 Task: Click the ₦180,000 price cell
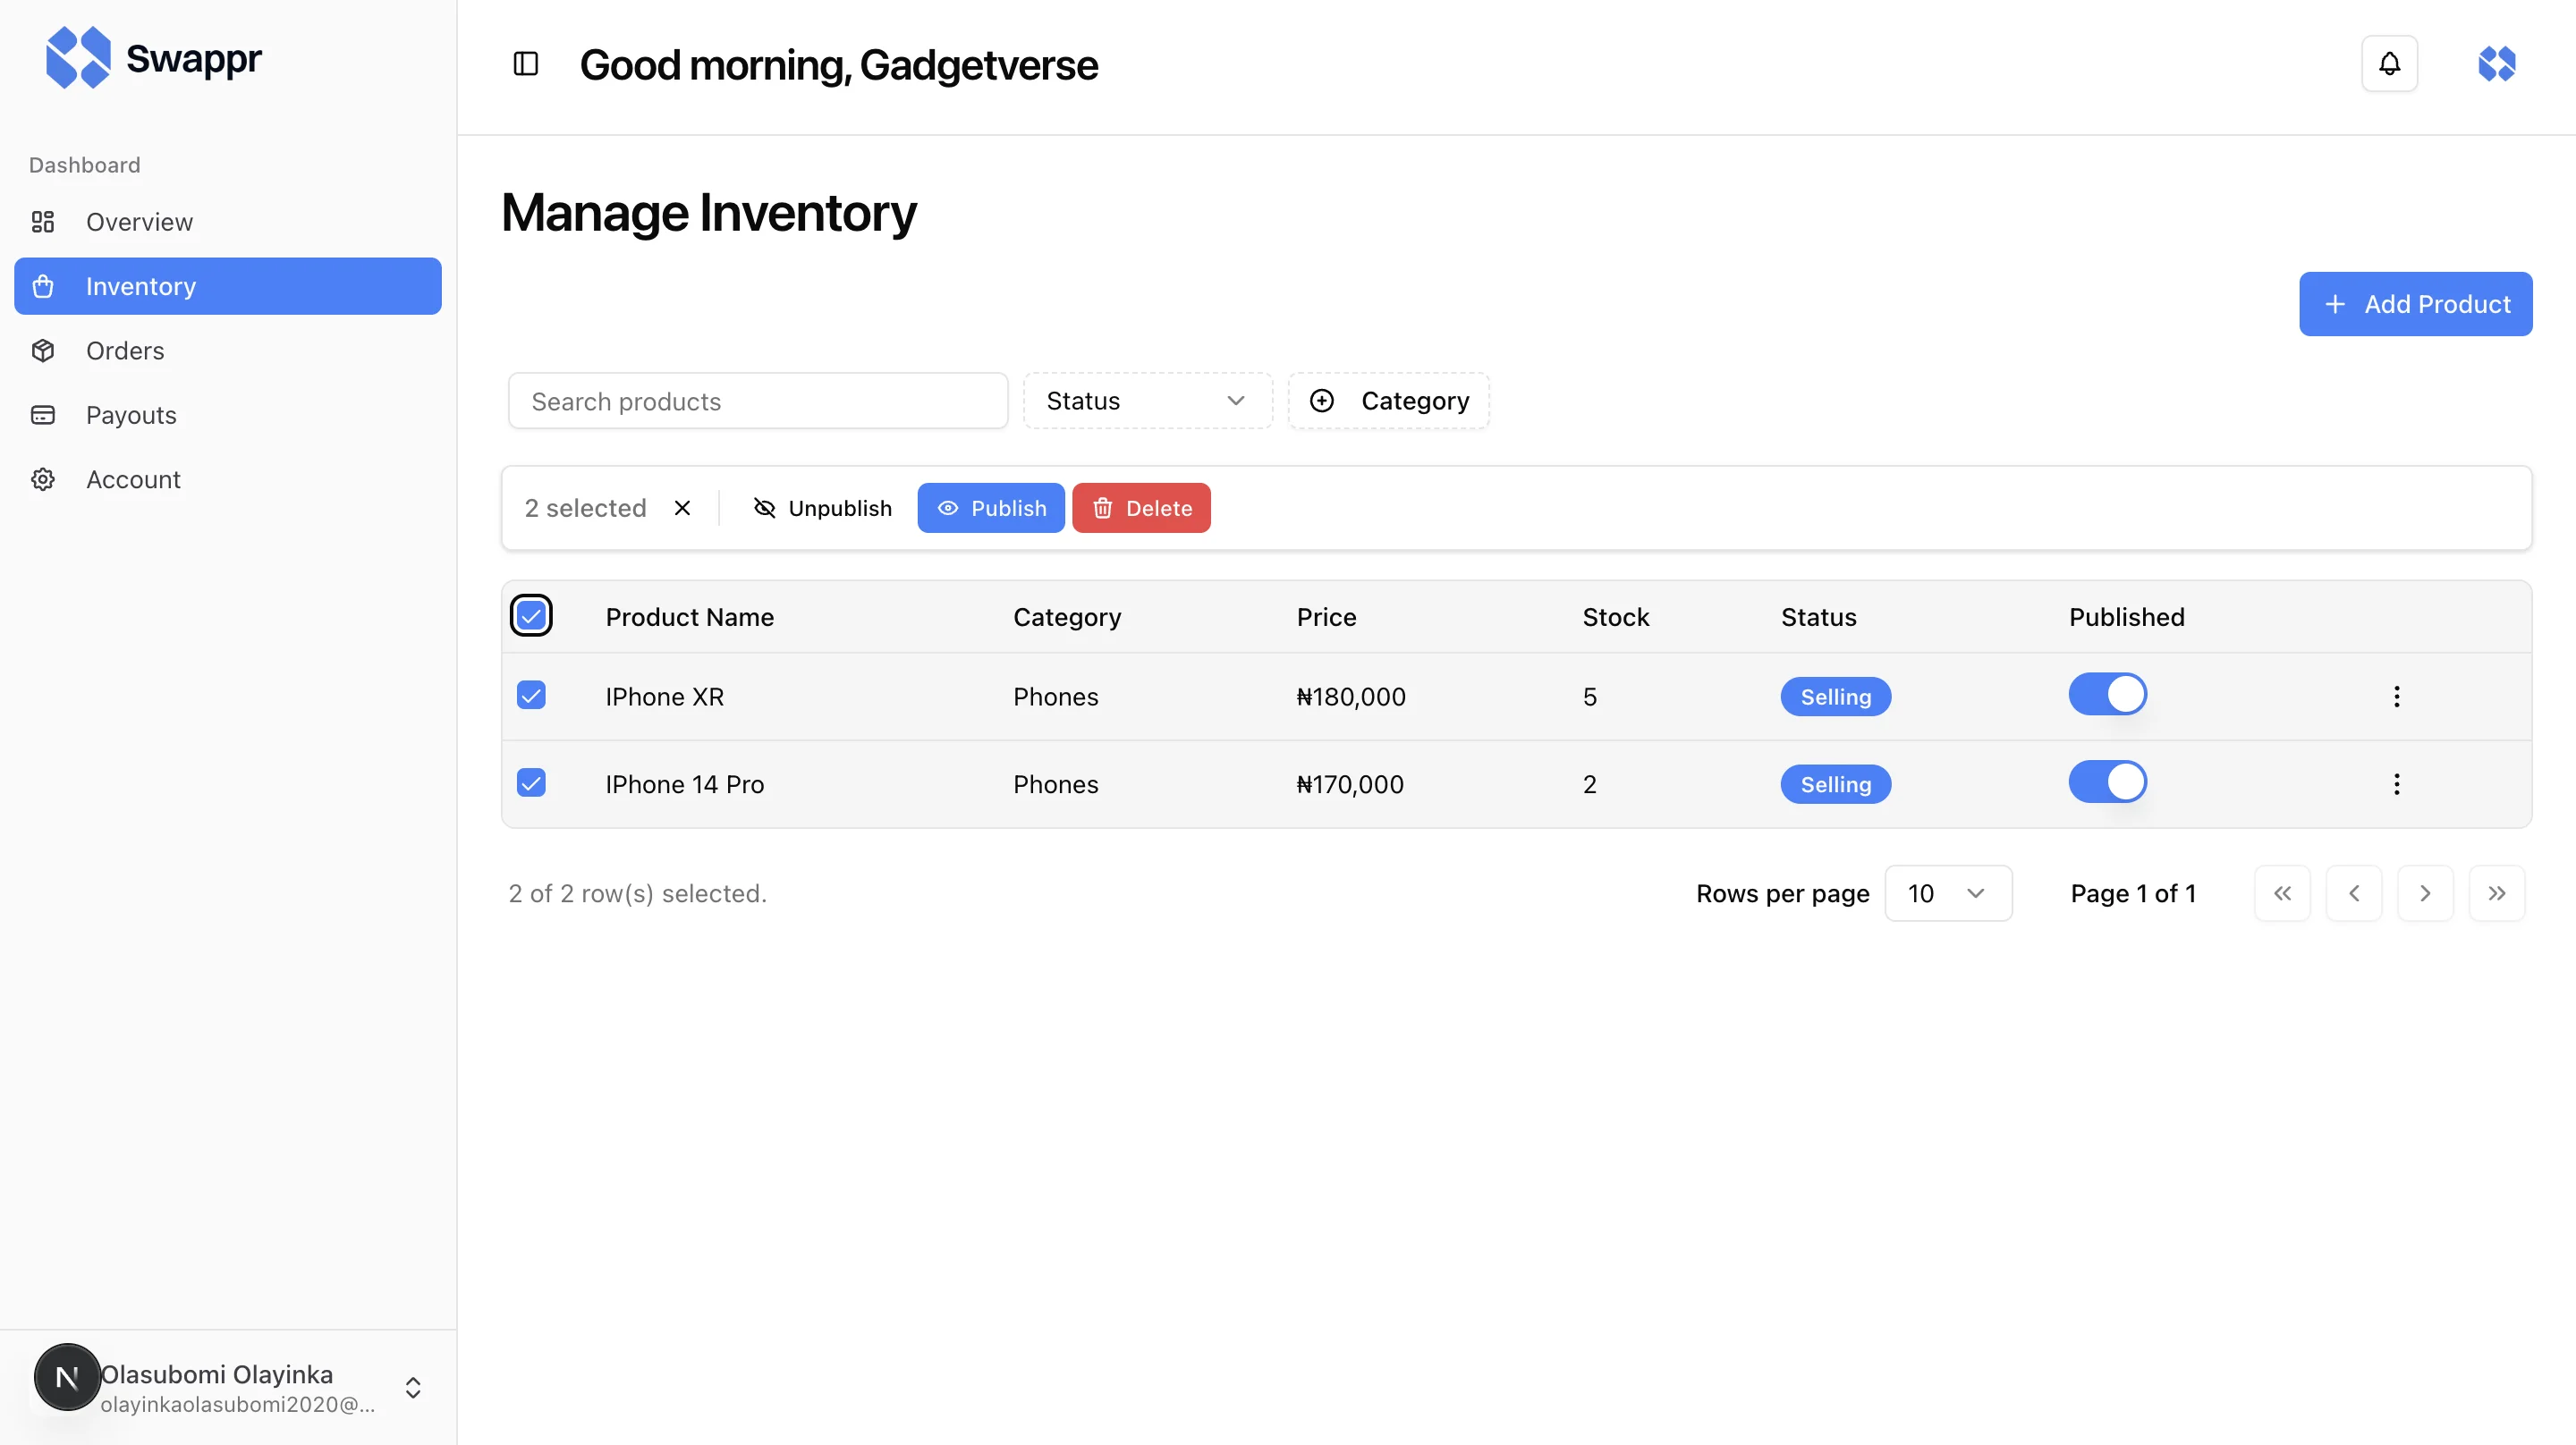(1351, 697)
